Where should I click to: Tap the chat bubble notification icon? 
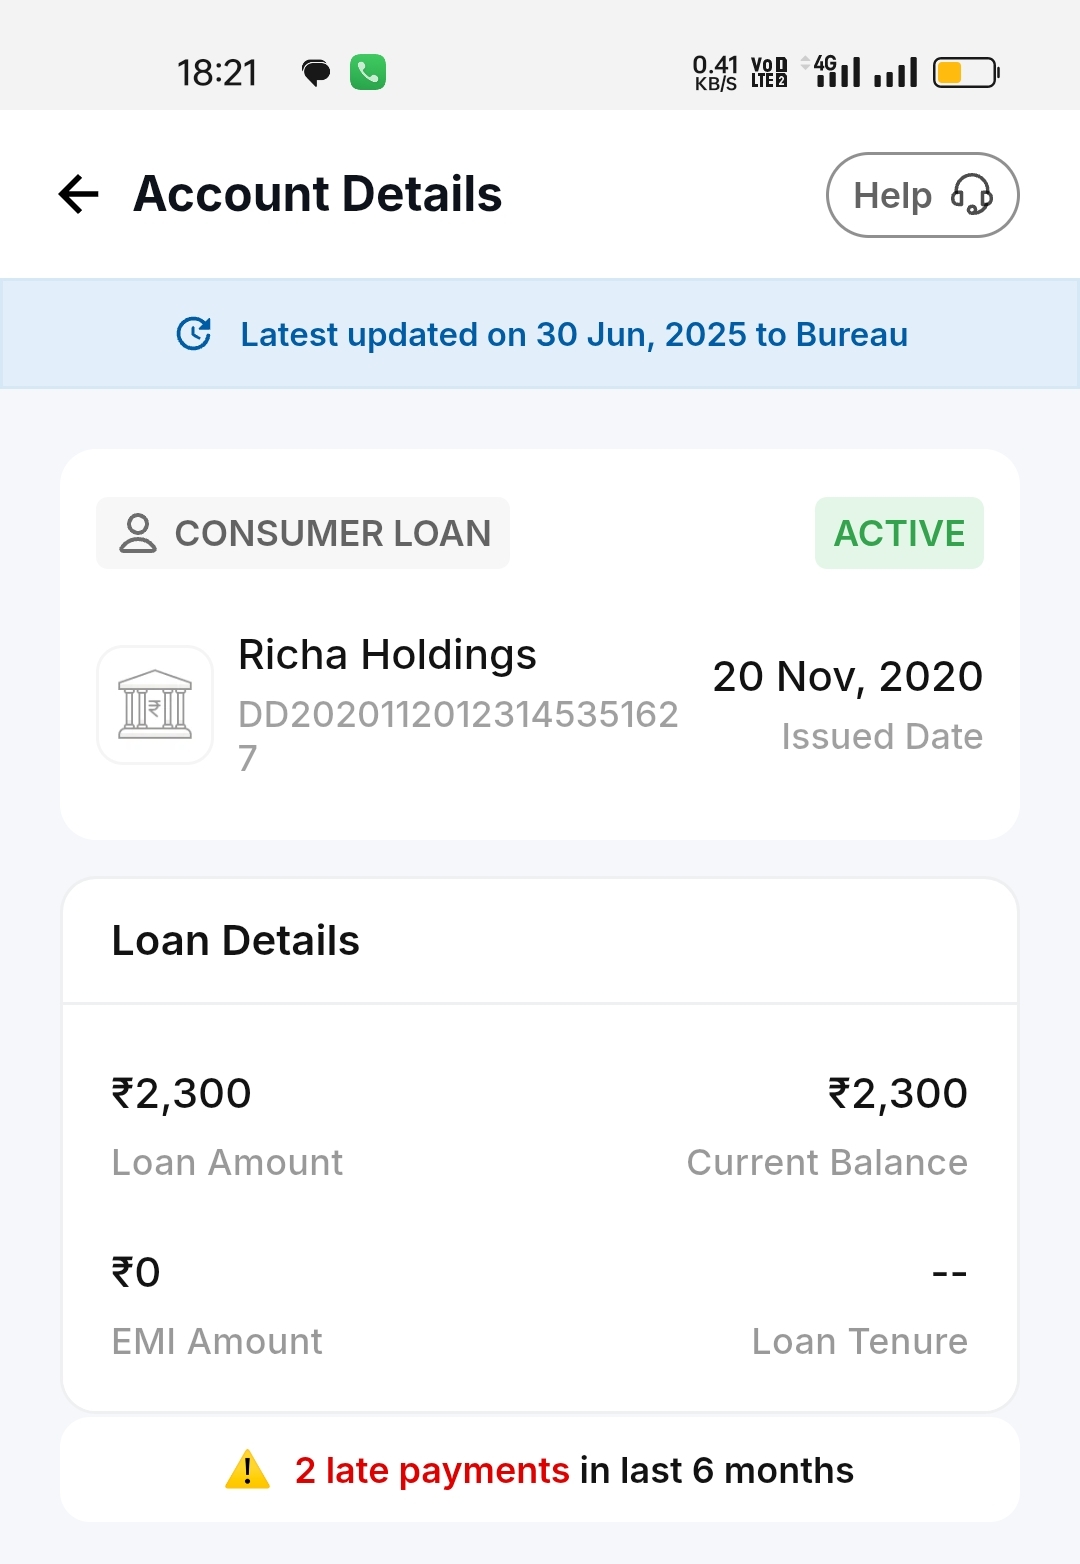click(x=316, y=72)
